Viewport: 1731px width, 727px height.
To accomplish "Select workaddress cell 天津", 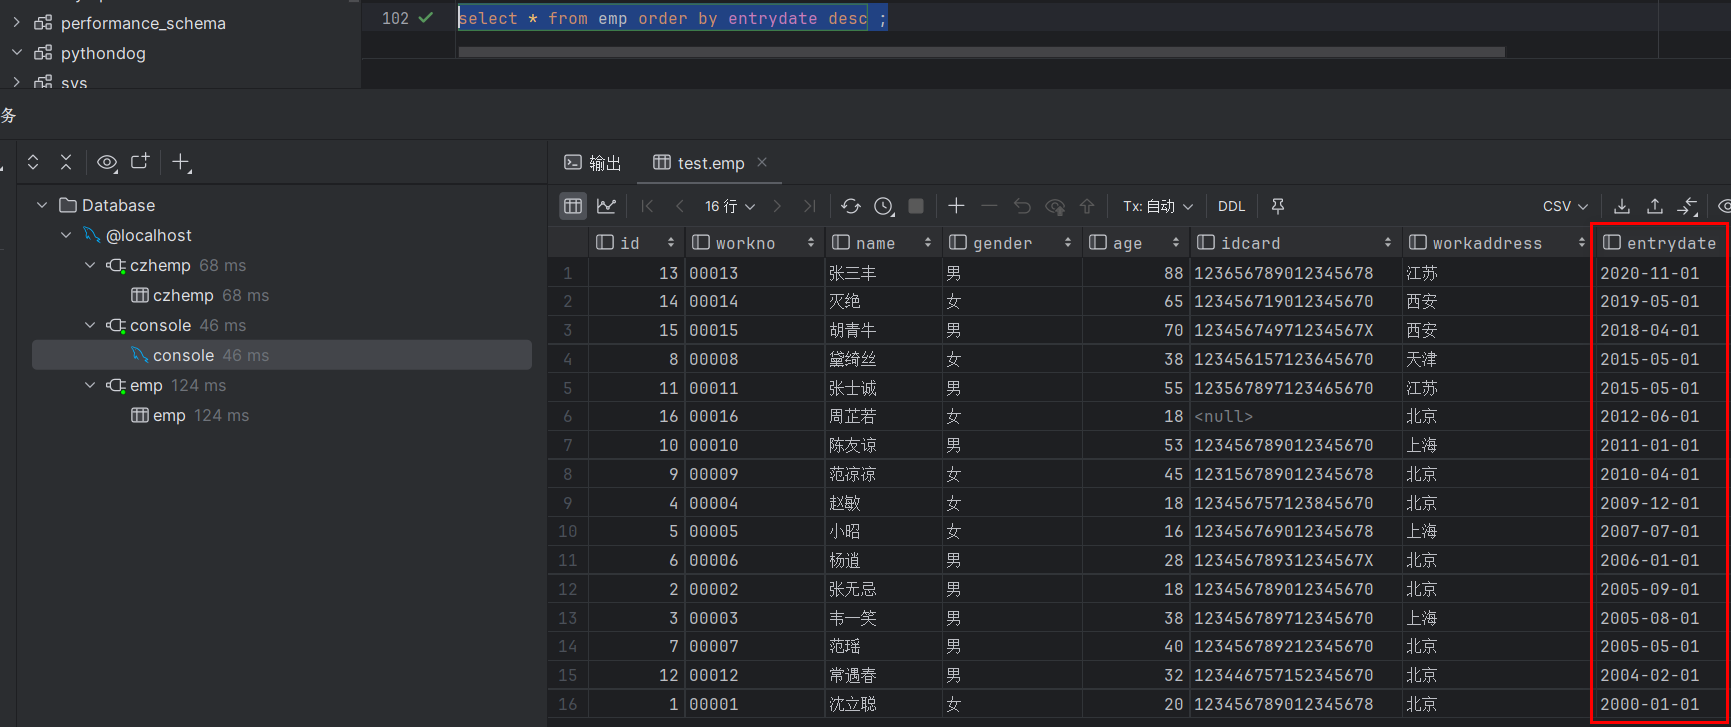I will (x=1497, y=359).
